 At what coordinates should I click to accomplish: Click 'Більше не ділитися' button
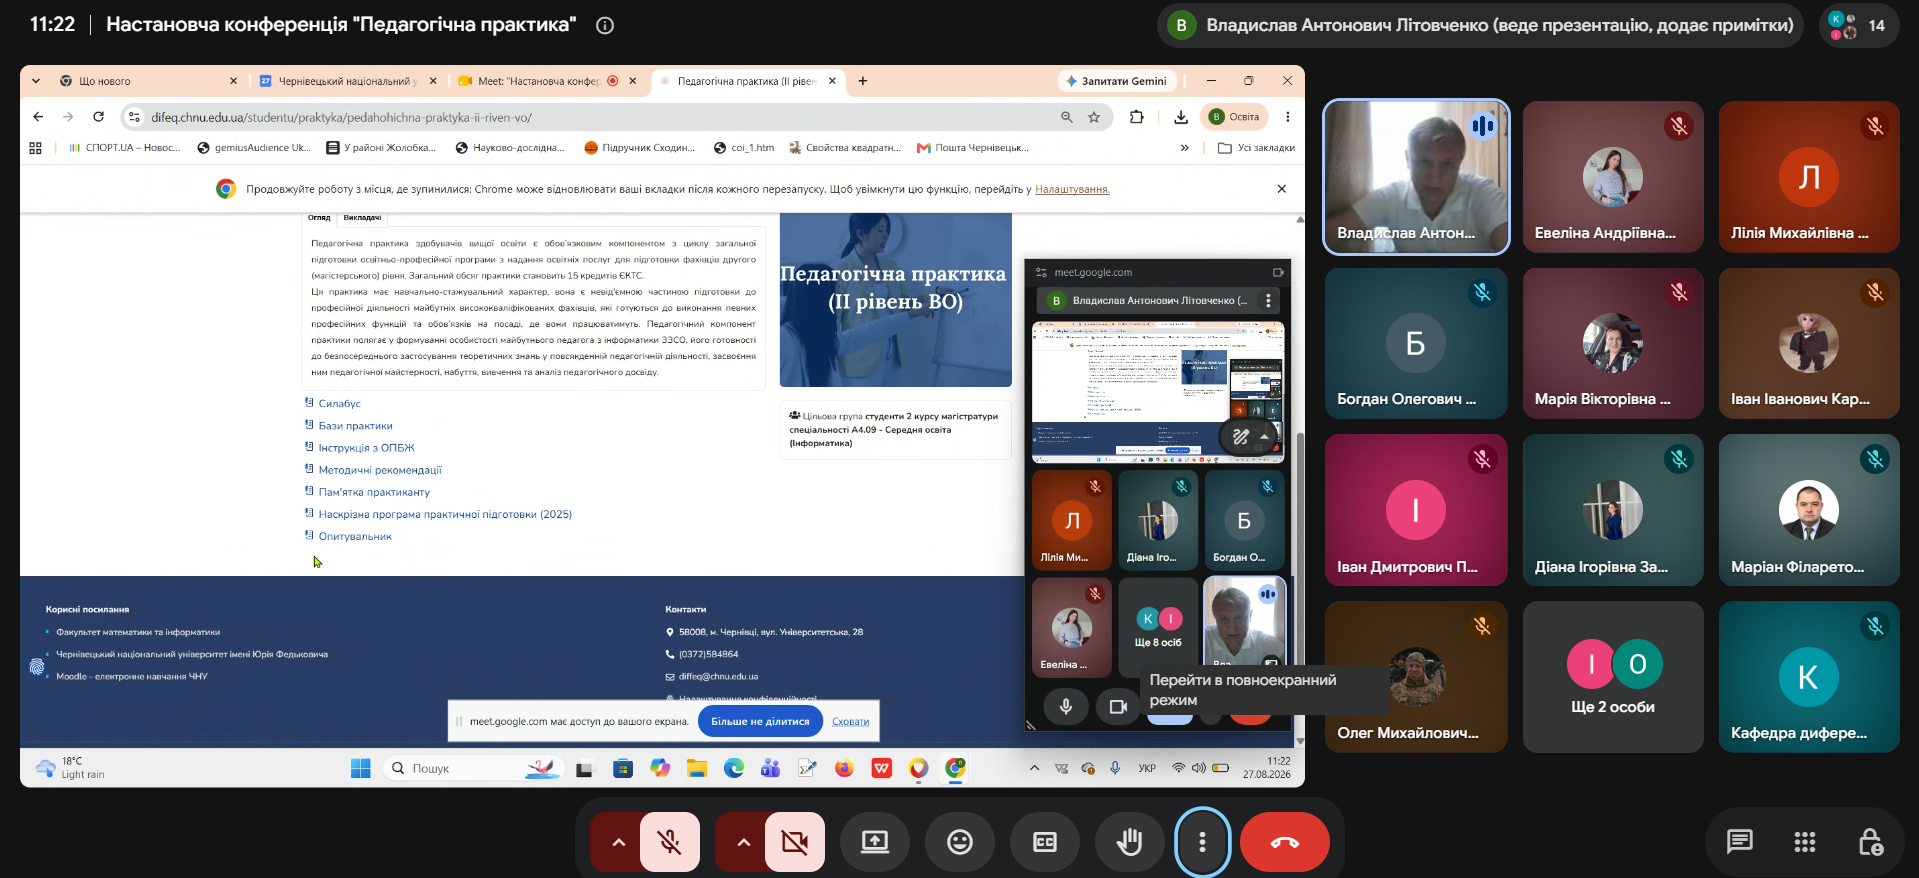click(x=760, y=721)
